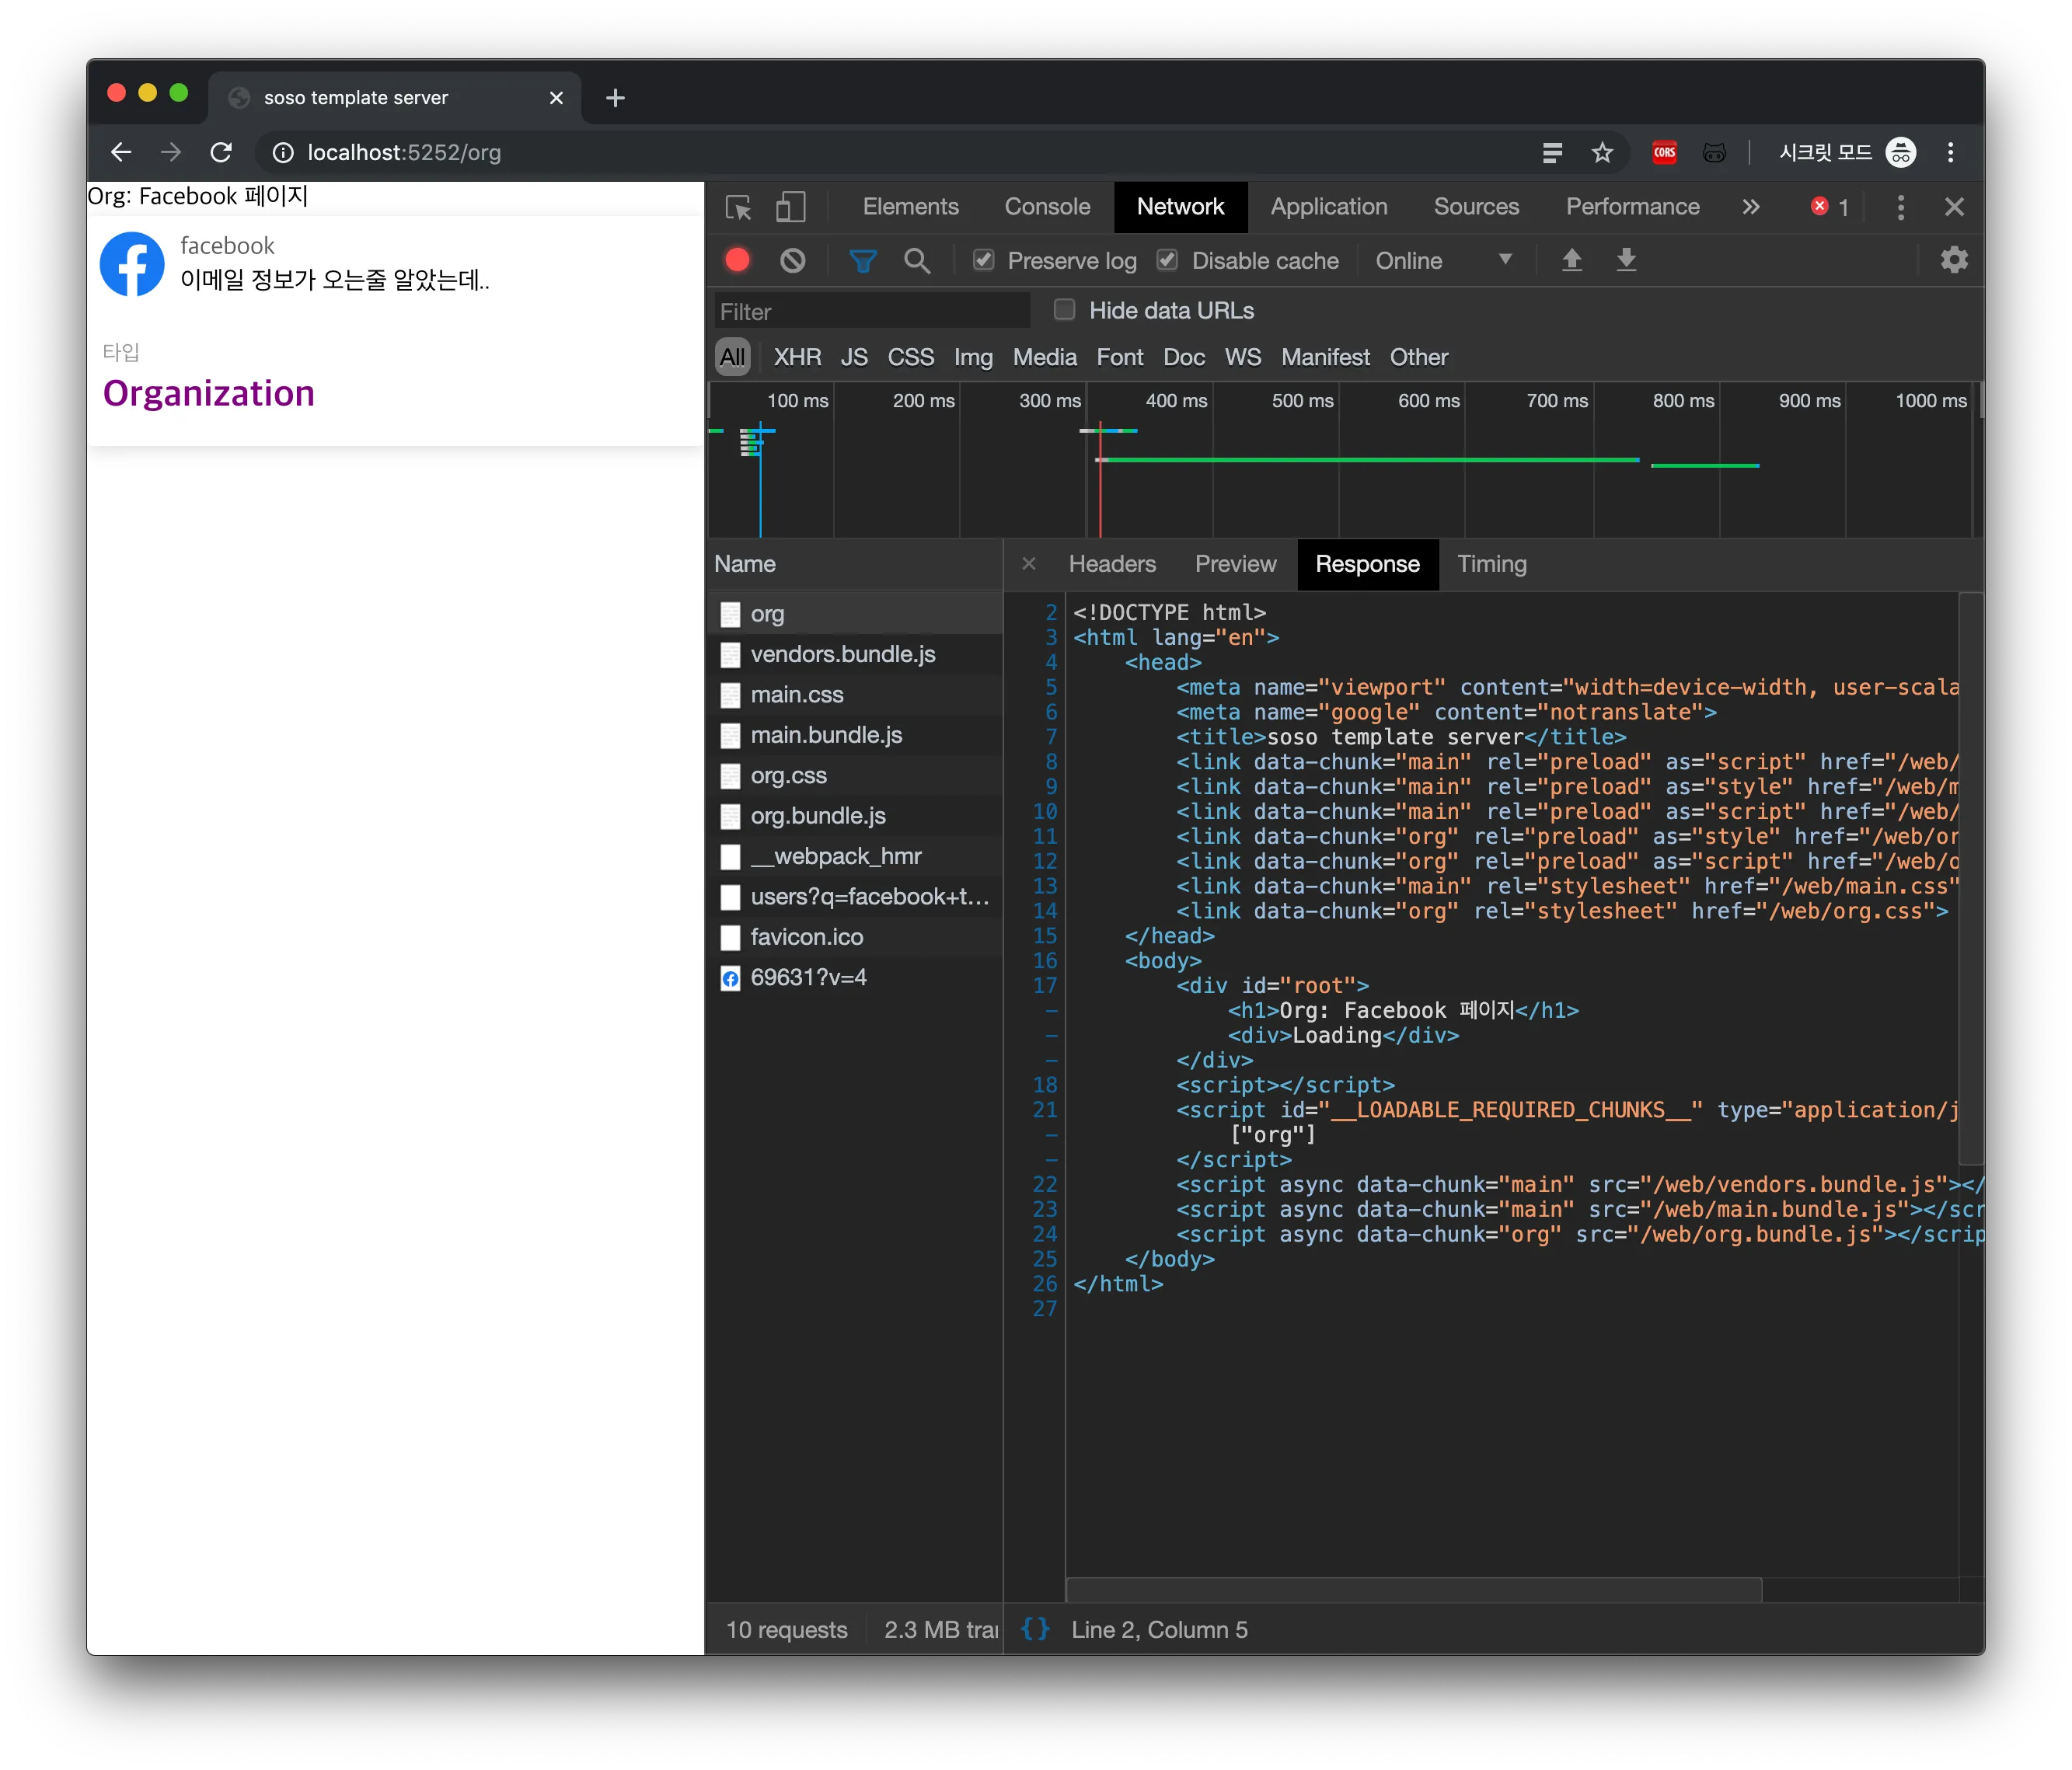Switch to the Elements tab
The width and height of the screenshot is (2072, 1770).
click(x=910, y=207)
